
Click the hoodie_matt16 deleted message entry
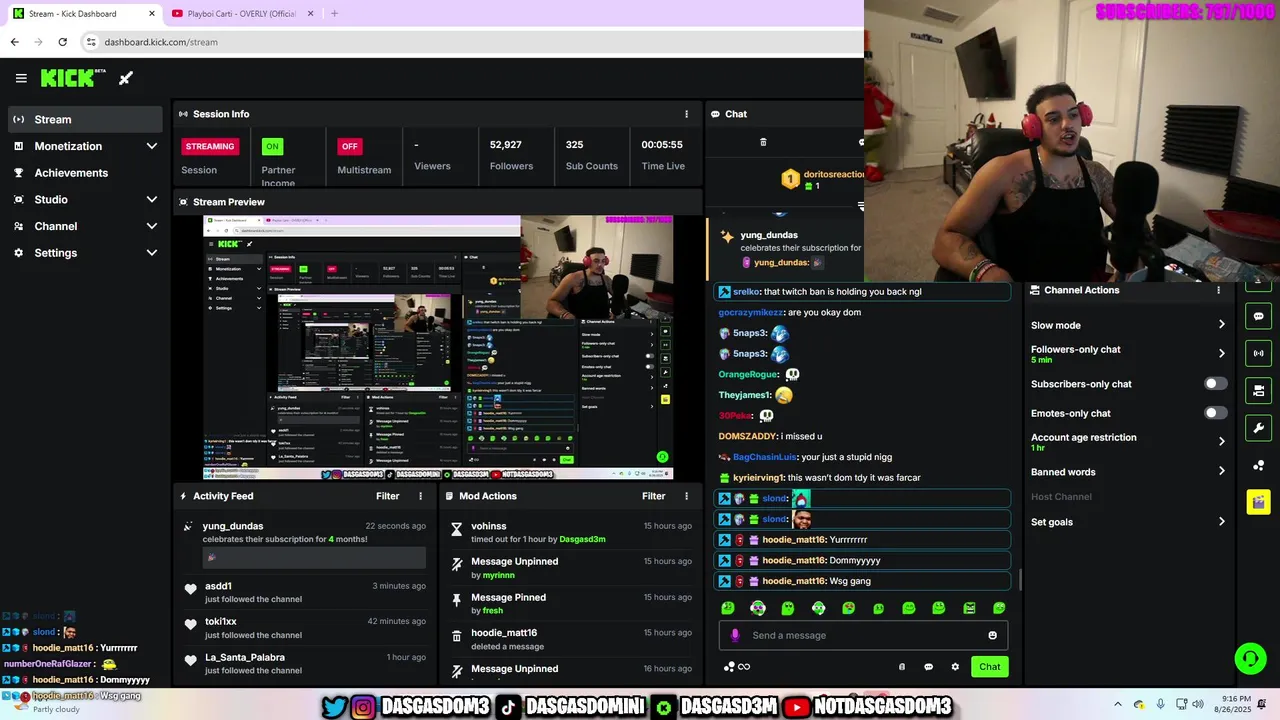coord(570,639)
